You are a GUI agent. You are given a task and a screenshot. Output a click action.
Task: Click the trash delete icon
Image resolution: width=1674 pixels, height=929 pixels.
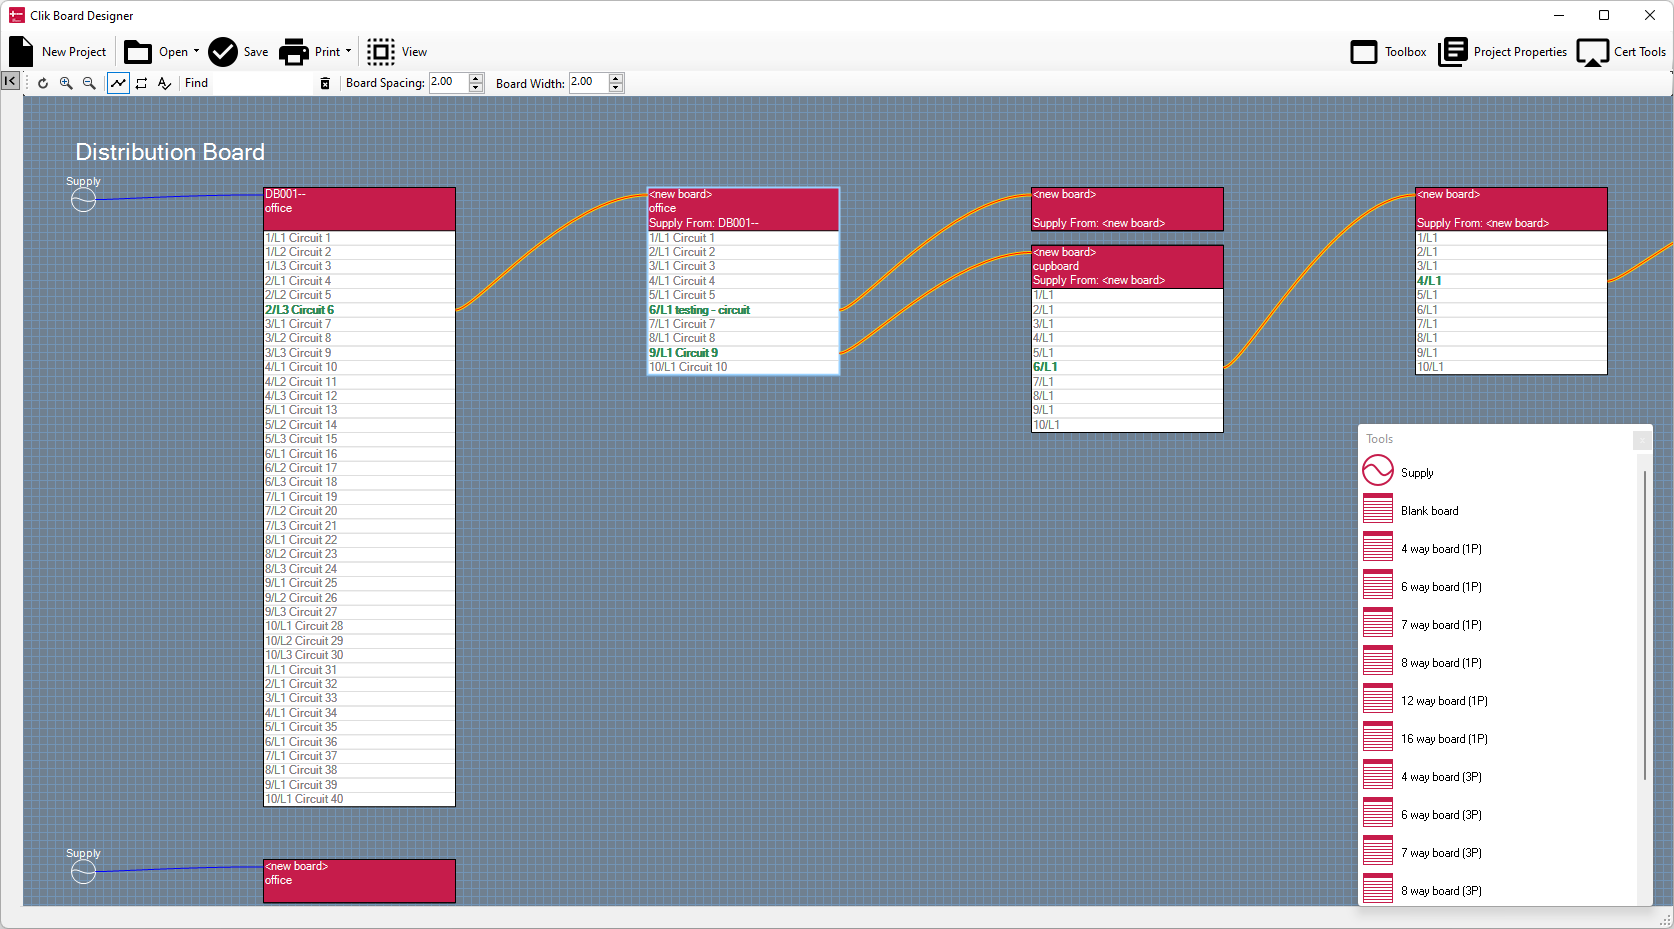click(x=325, y=84)
